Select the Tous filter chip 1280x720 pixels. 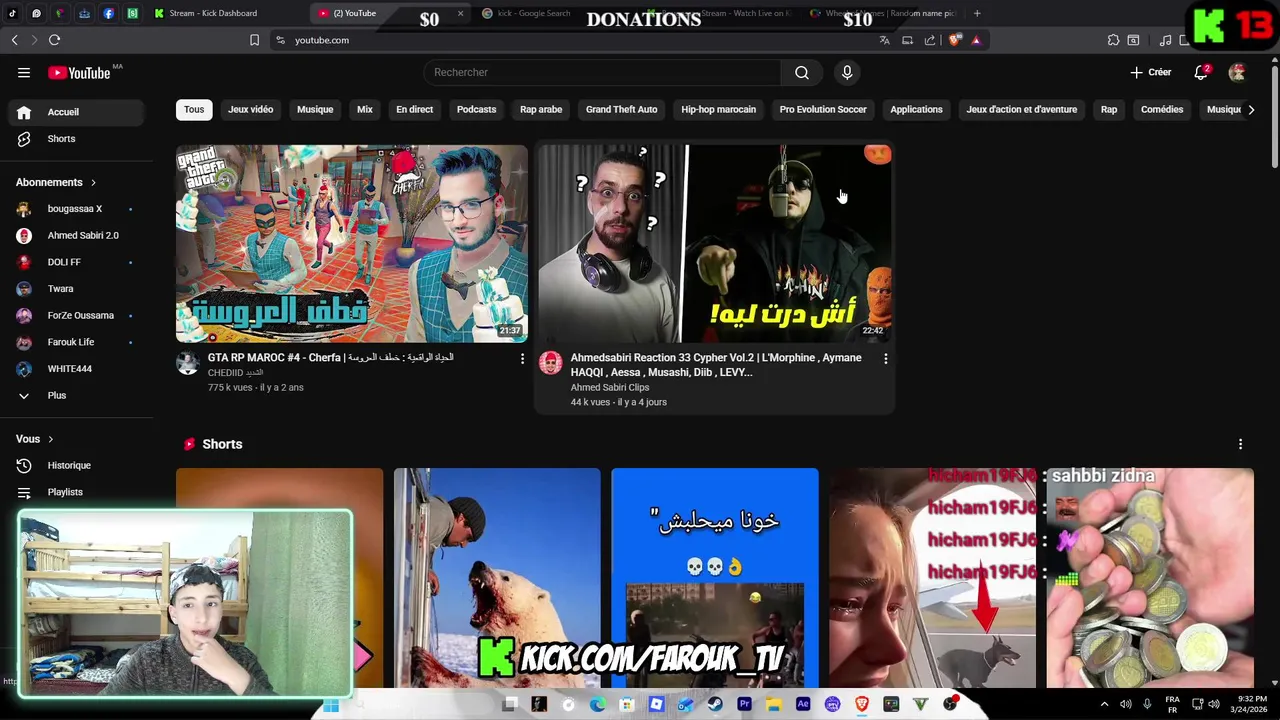194,109
